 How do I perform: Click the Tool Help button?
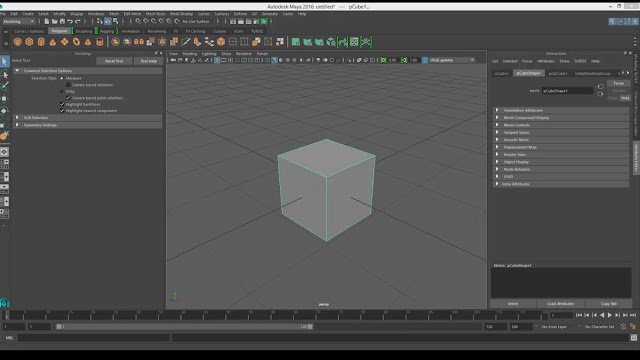point(149,61)
